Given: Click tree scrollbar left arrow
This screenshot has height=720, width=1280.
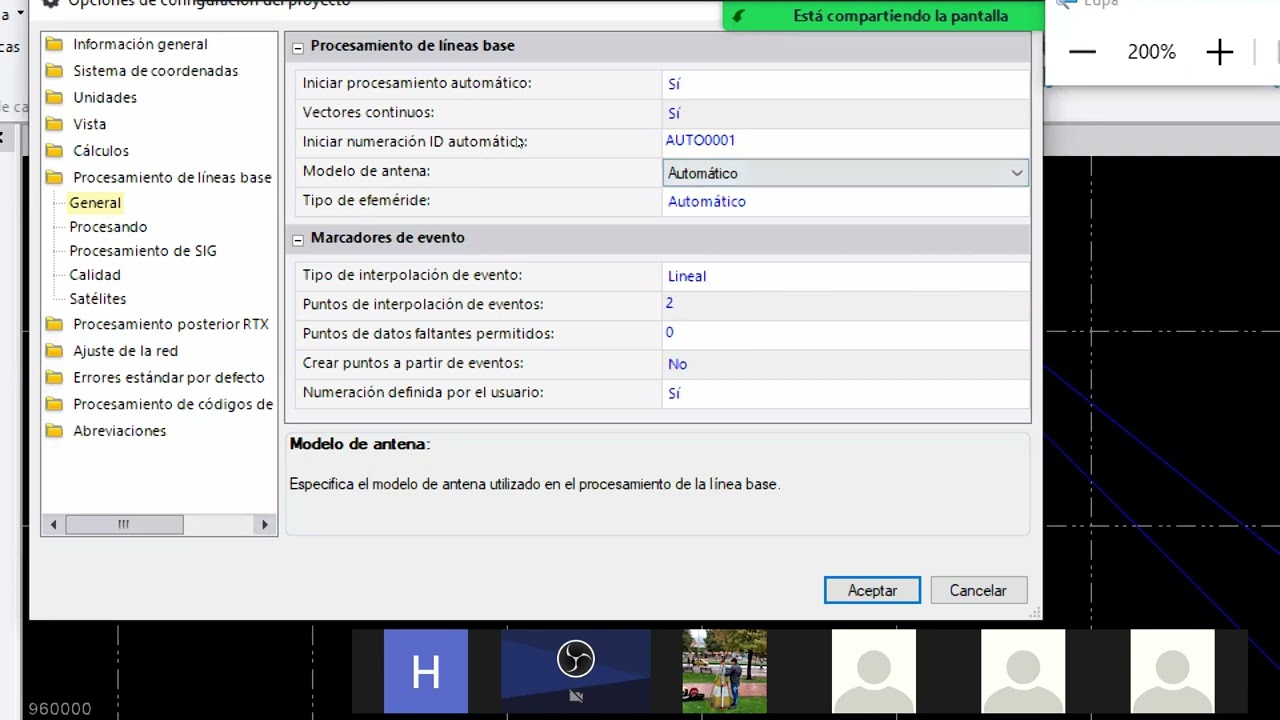Looking at the screenshot, I should [x=54, y=524].
